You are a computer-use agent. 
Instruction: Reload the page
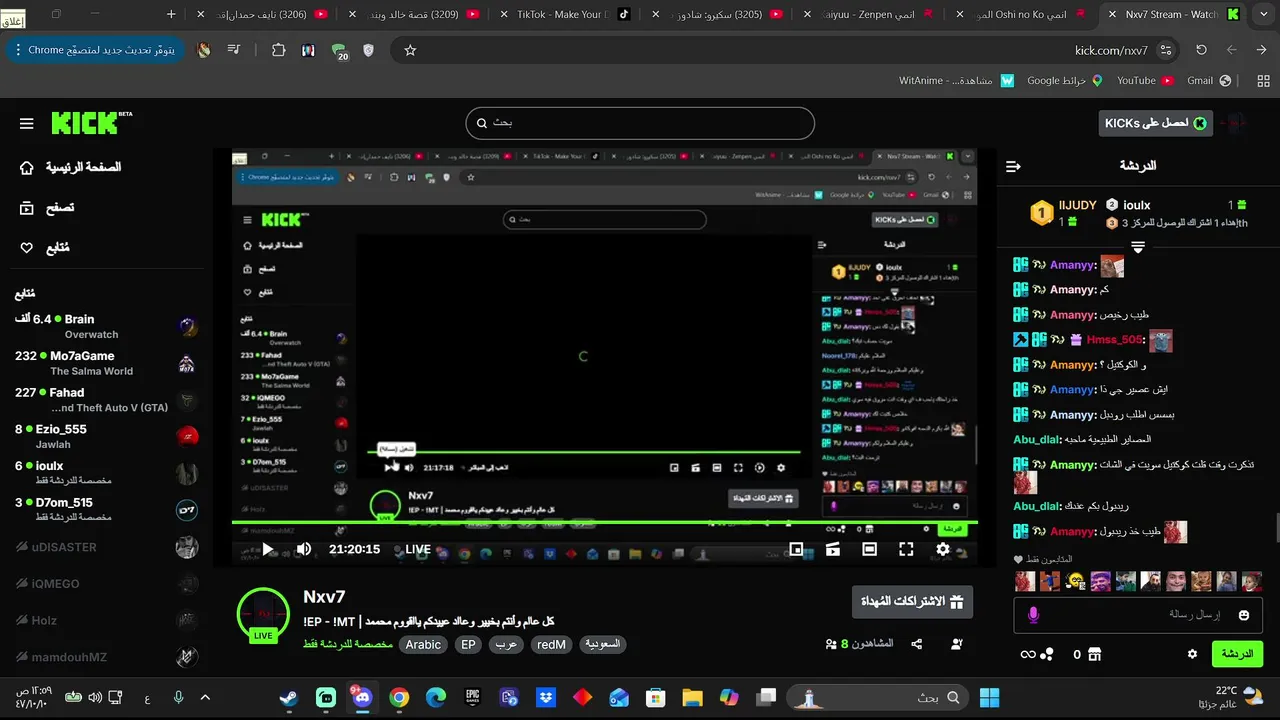1201,50
